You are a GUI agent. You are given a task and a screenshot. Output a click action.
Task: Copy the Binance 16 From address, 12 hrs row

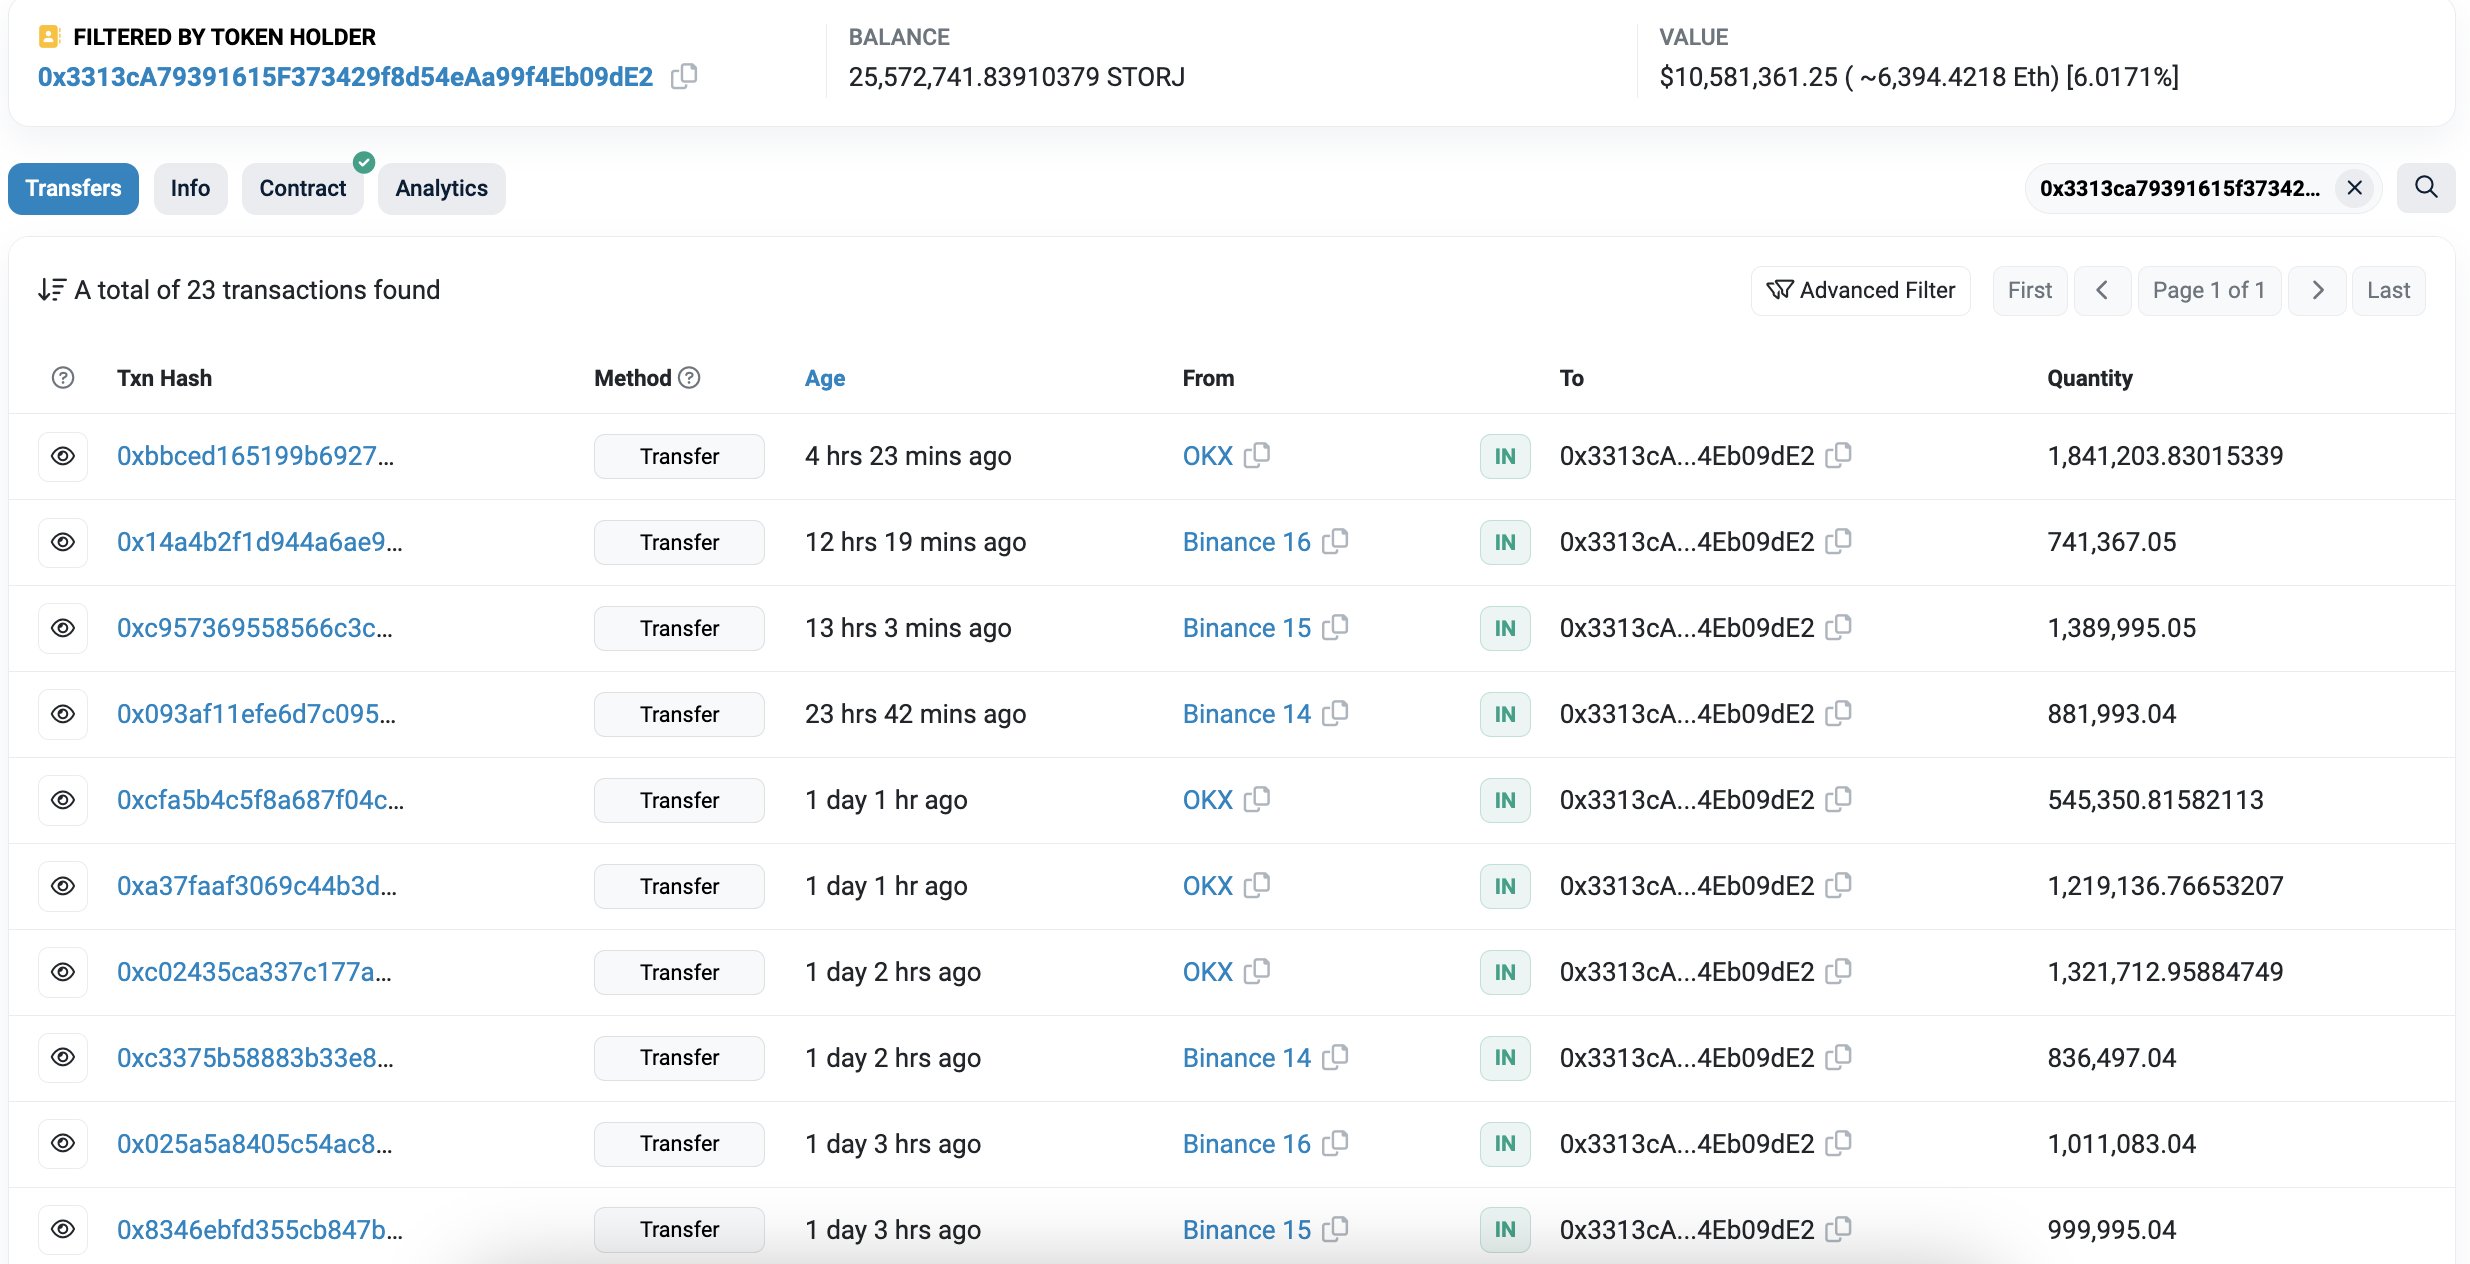pyautogui.click(x=1335, y=541)
